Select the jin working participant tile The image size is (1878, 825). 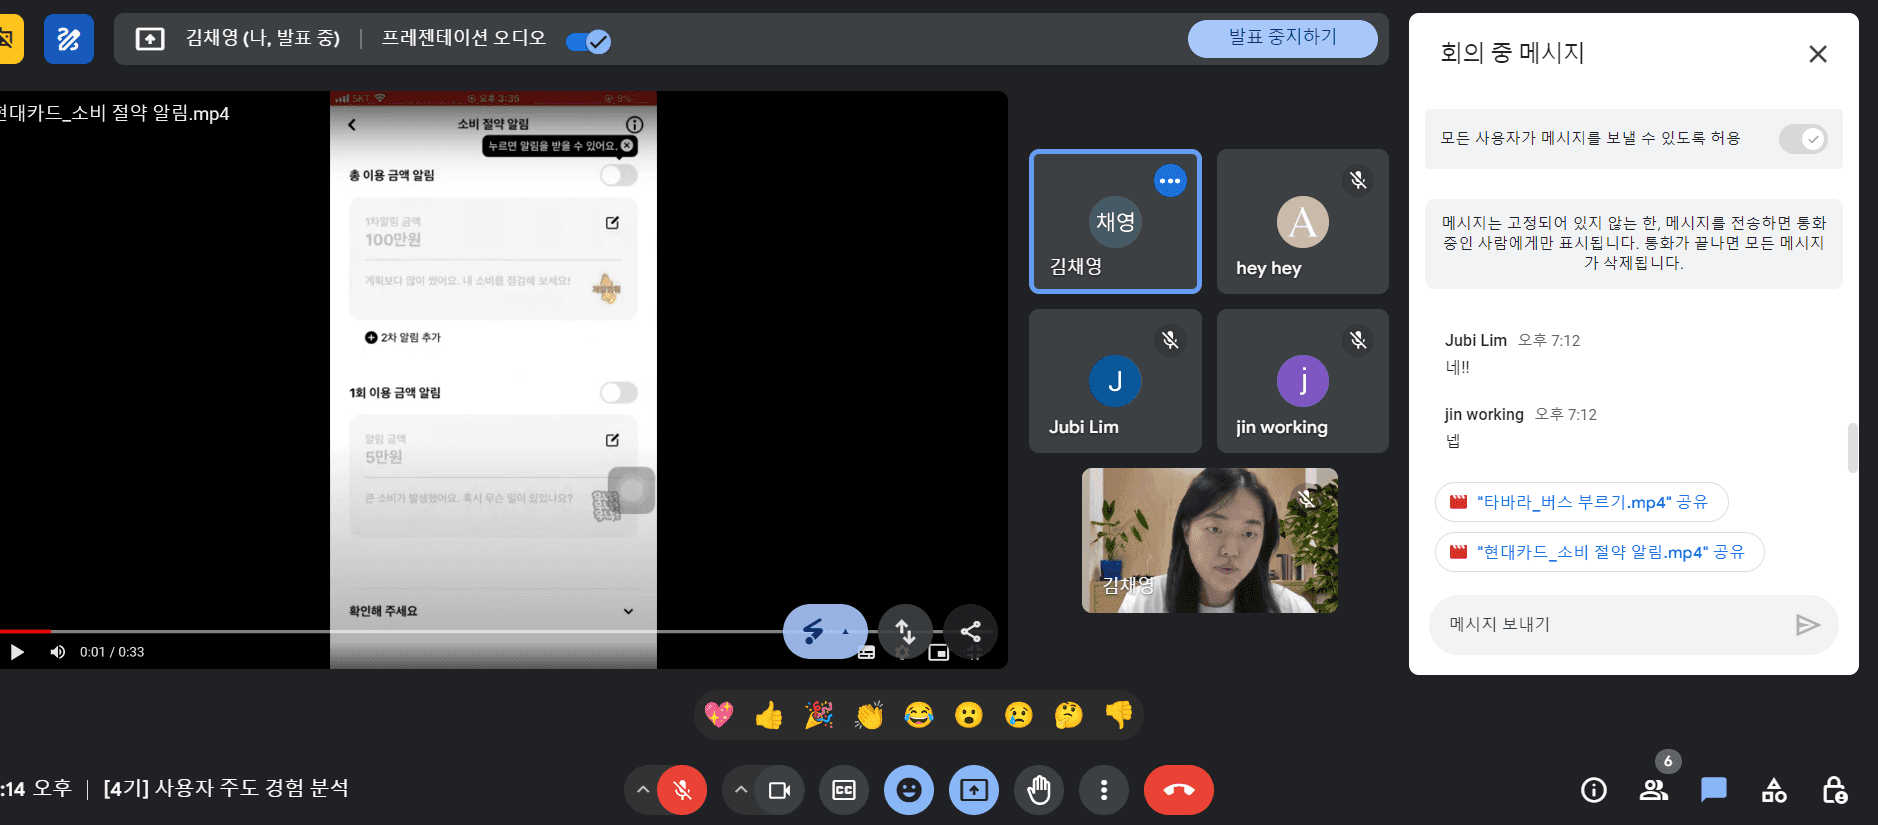pyautogui.click(x=1302, y=381)
